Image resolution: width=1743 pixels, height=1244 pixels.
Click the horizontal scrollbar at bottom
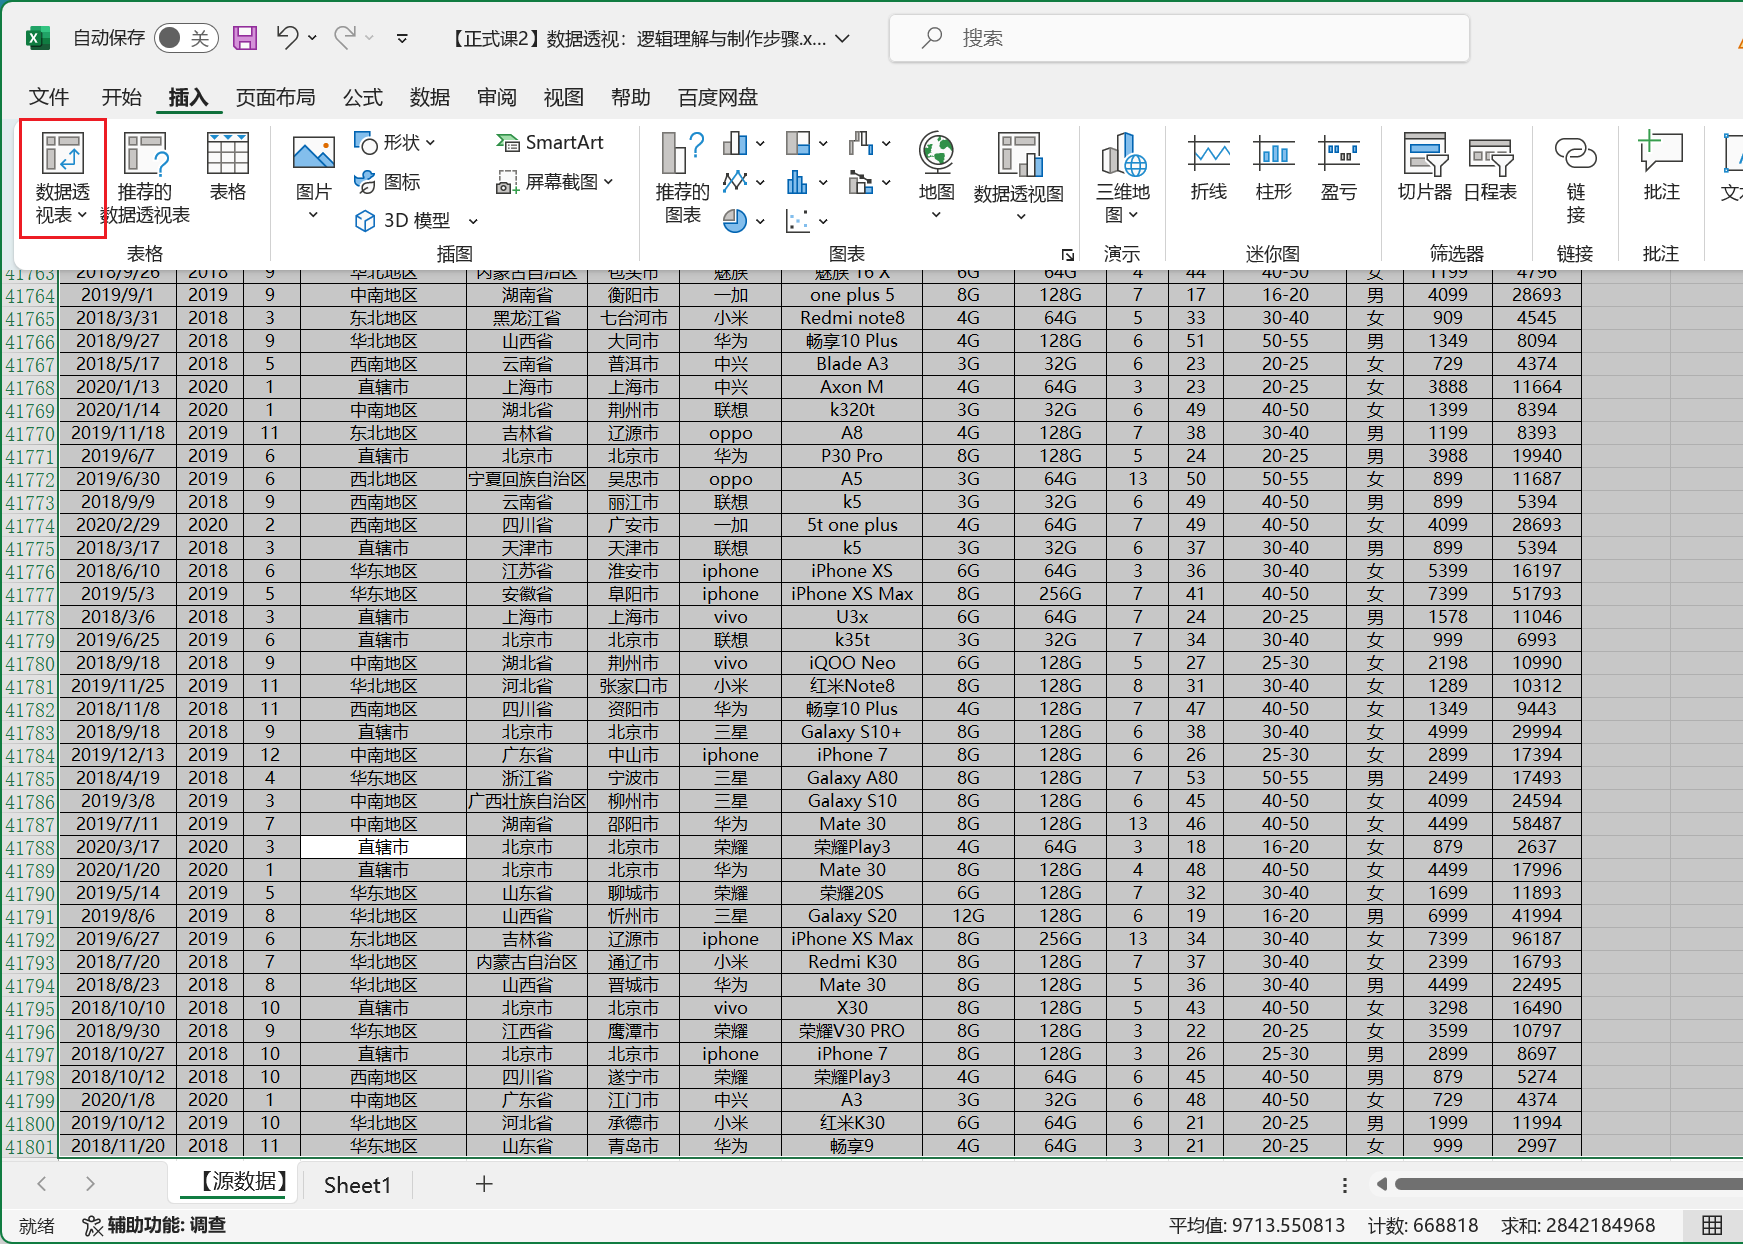[x=1567, y=1184]
